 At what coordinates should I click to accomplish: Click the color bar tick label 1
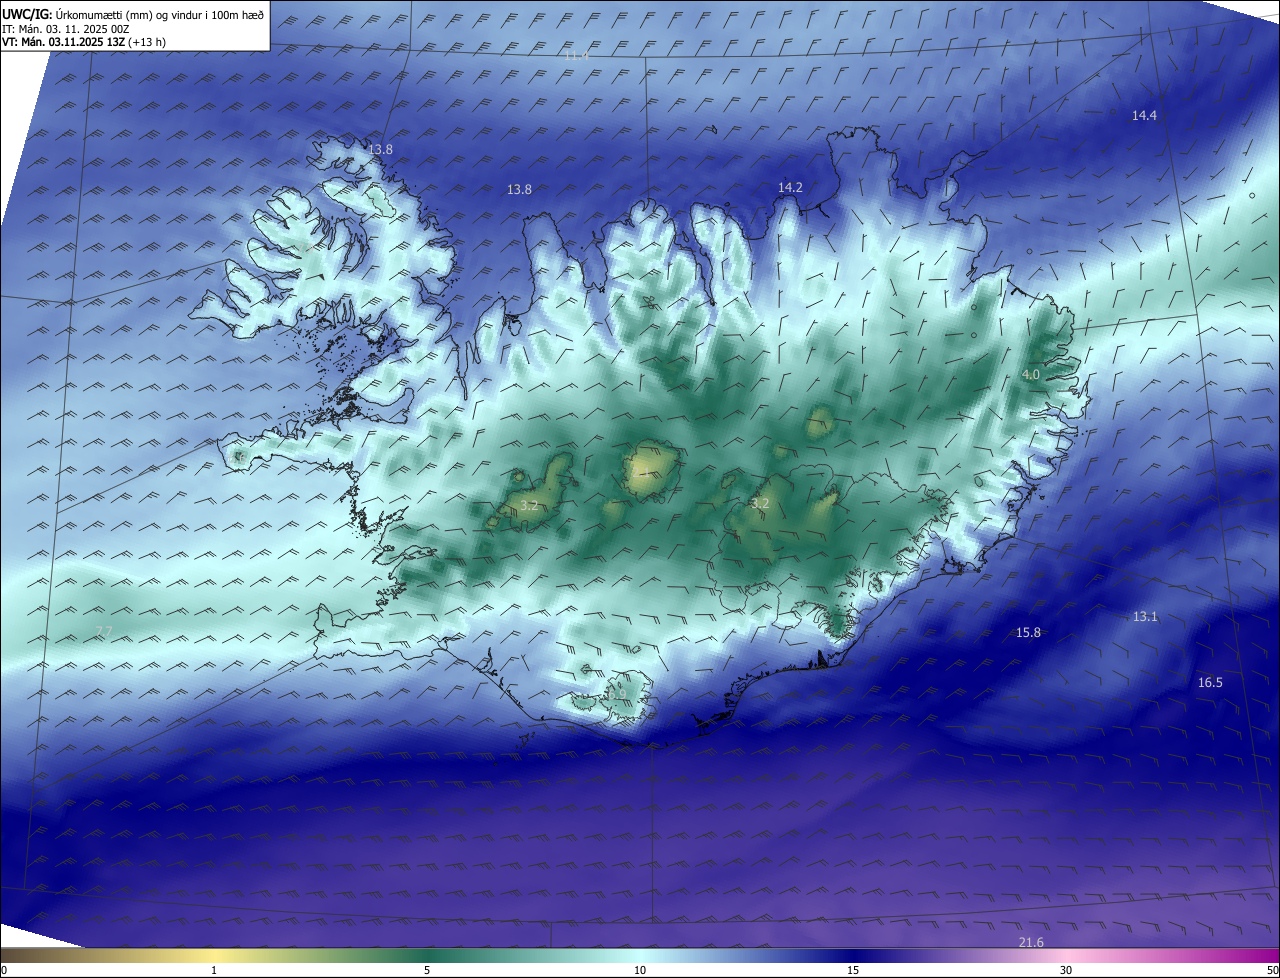coord(214,971)
